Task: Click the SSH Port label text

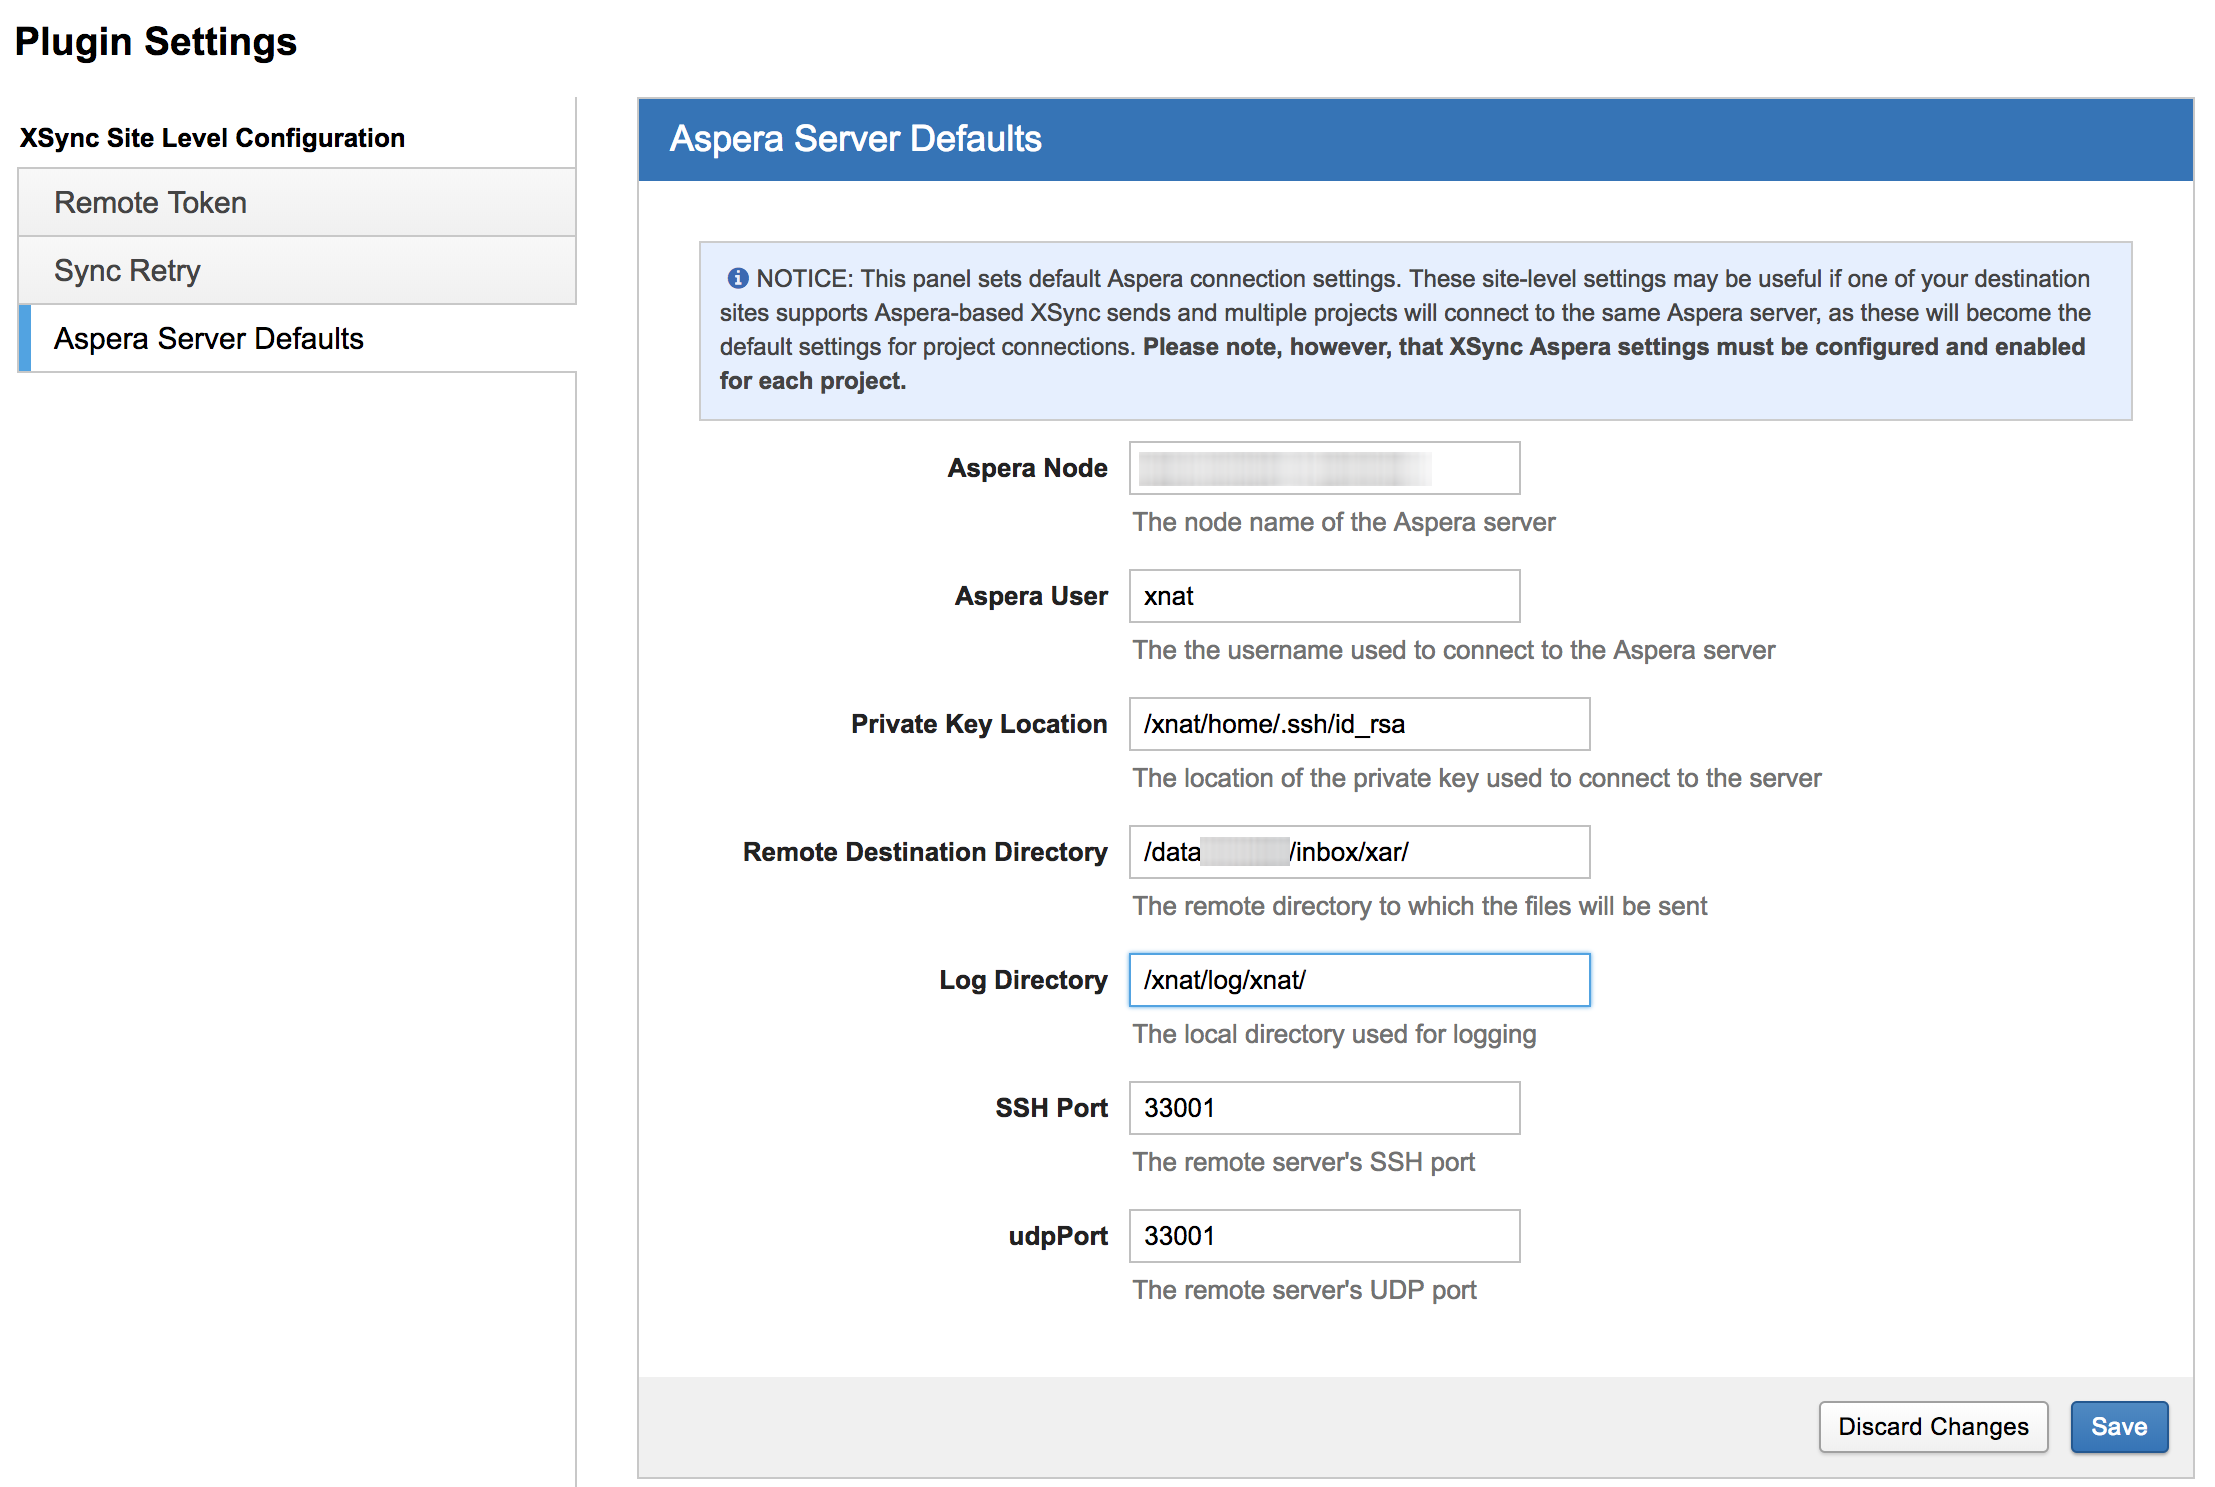Action: [x=1050, y=1108]
